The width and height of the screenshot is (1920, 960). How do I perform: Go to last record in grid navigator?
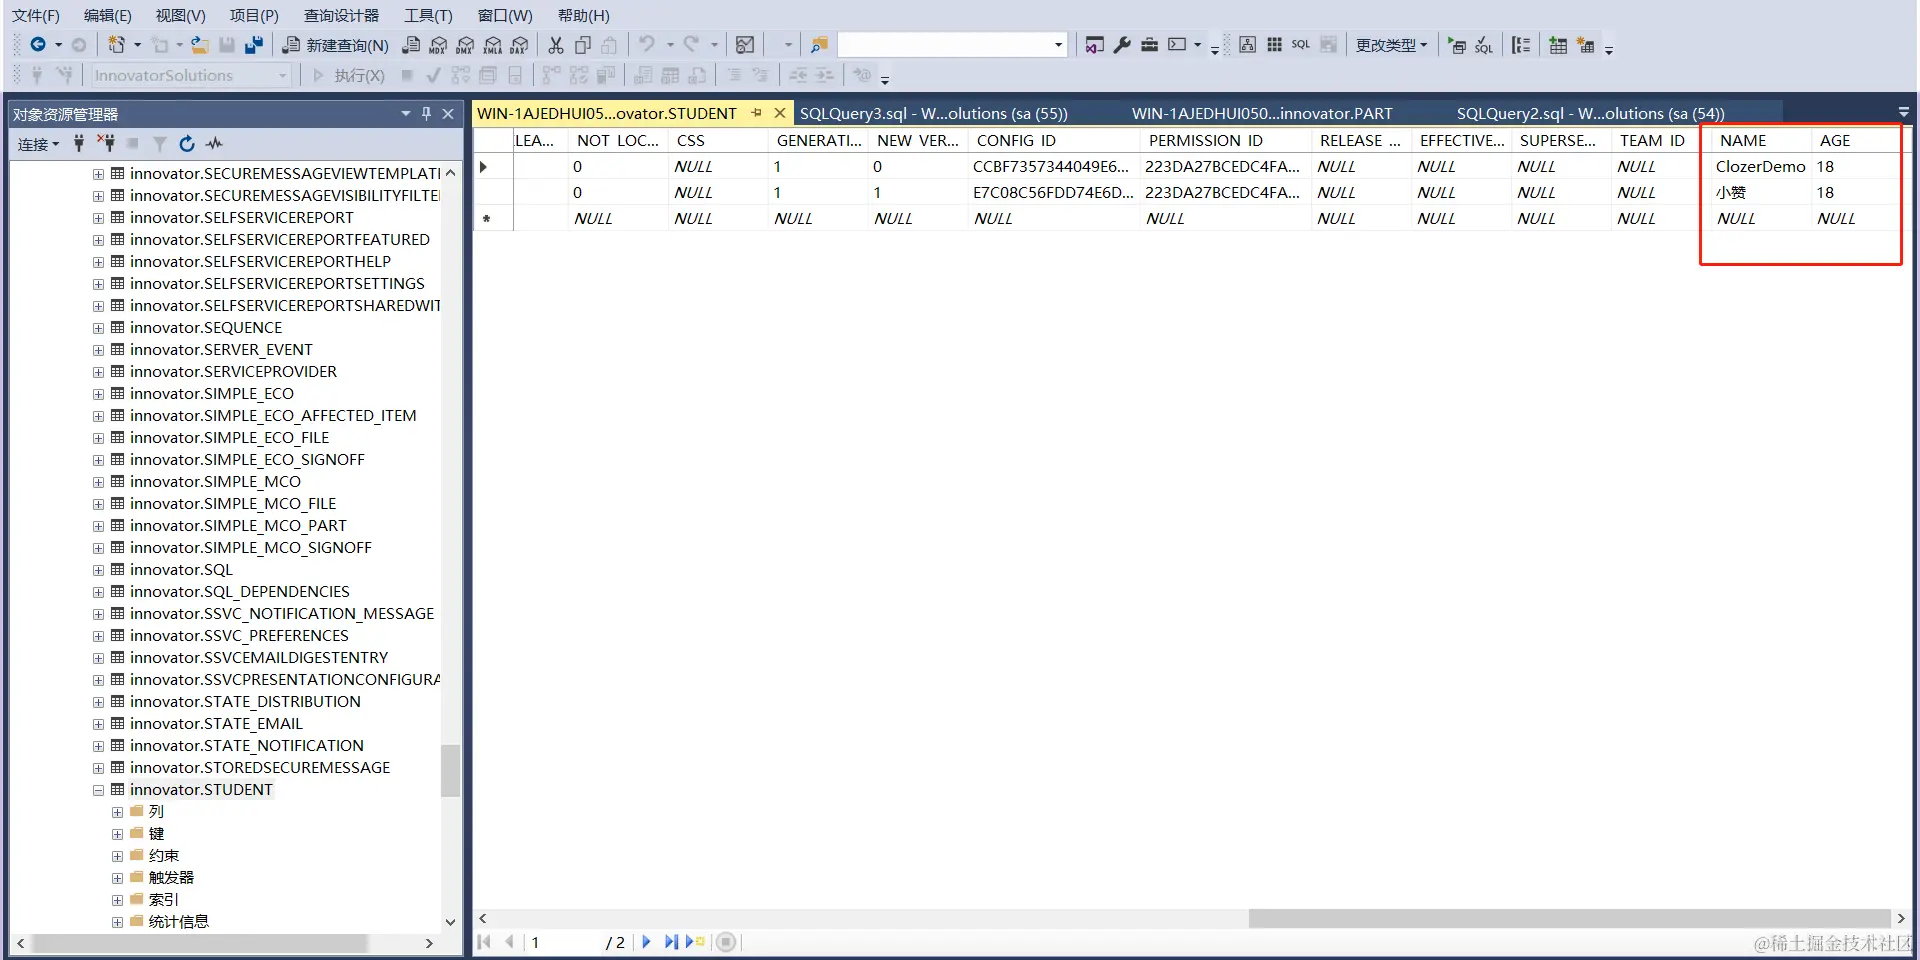point(670,942)
